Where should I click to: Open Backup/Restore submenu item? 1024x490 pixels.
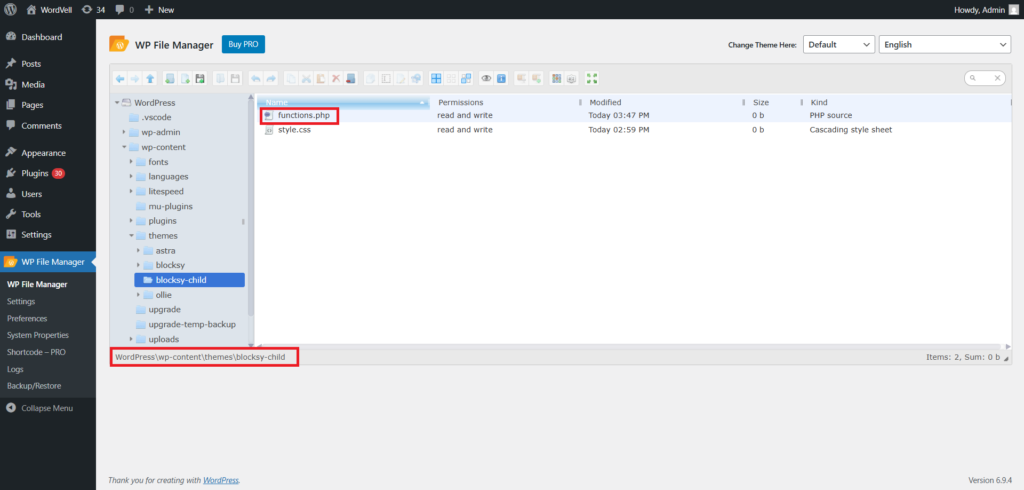pos(34,385)
